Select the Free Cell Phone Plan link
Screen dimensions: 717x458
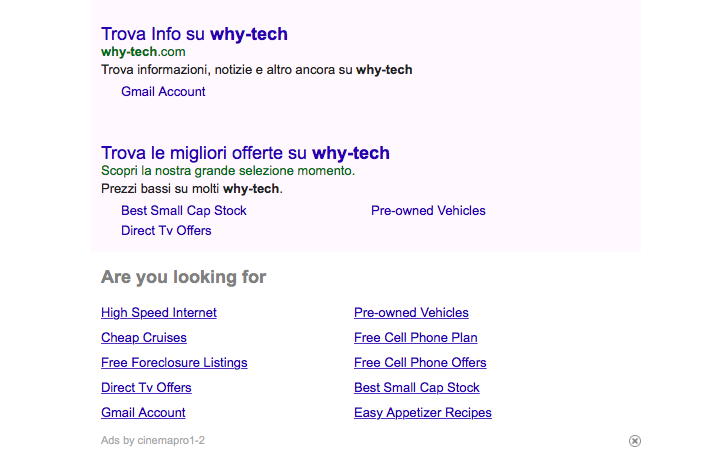click(x=416, y=337)
